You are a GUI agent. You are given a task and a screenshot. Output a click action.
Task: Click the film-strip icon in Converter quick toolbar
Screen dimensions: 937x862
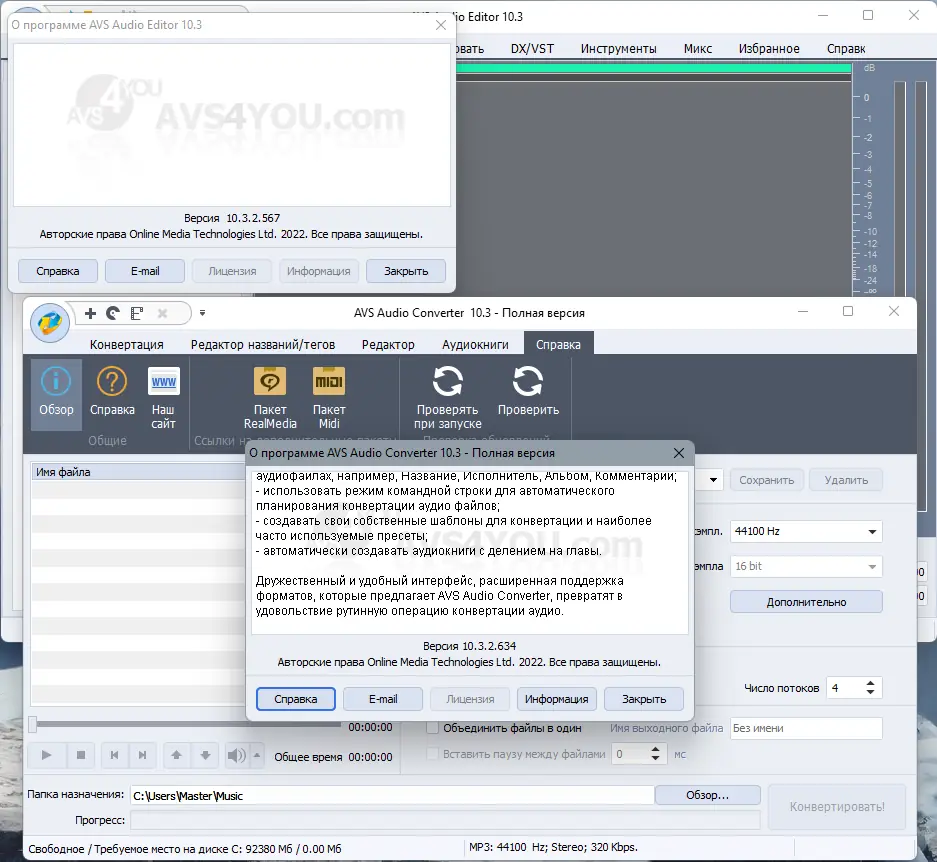tap(137, 313)
